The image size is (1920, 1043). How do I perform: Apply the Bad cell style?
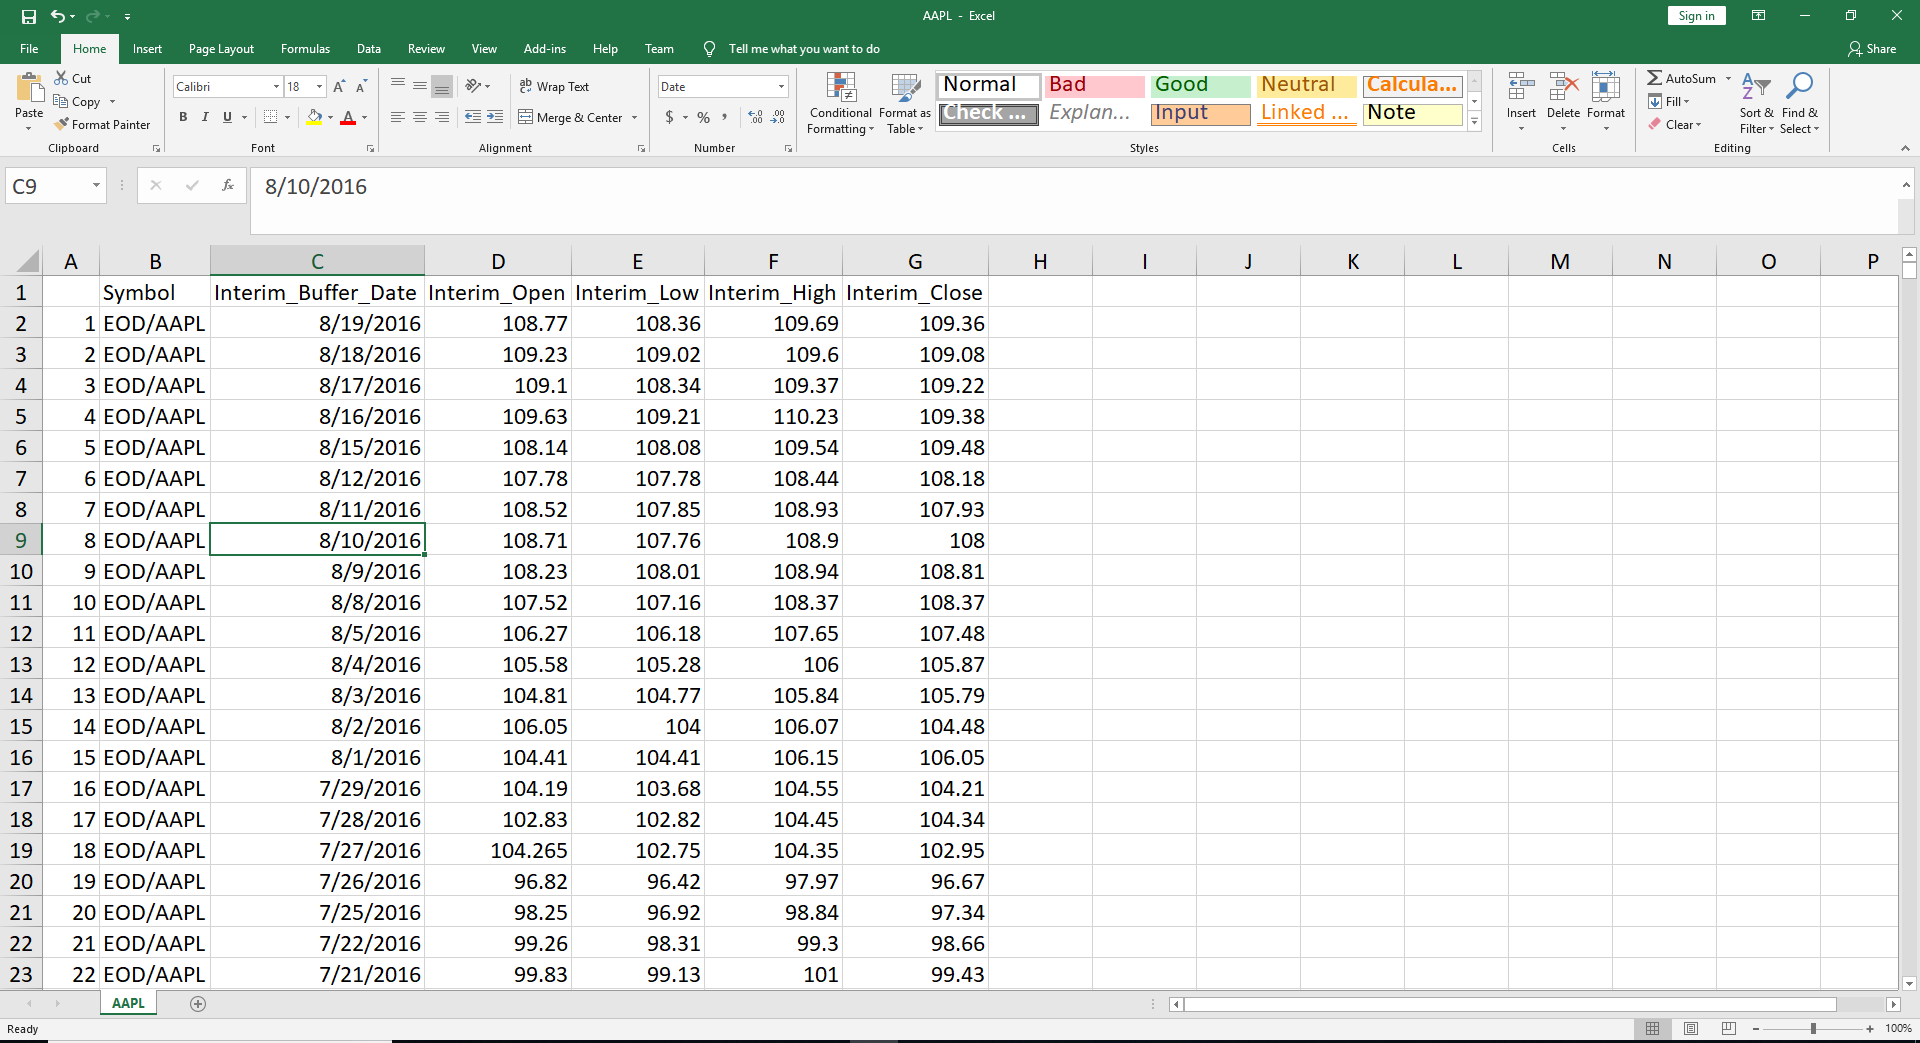[x=1095, y=85]
